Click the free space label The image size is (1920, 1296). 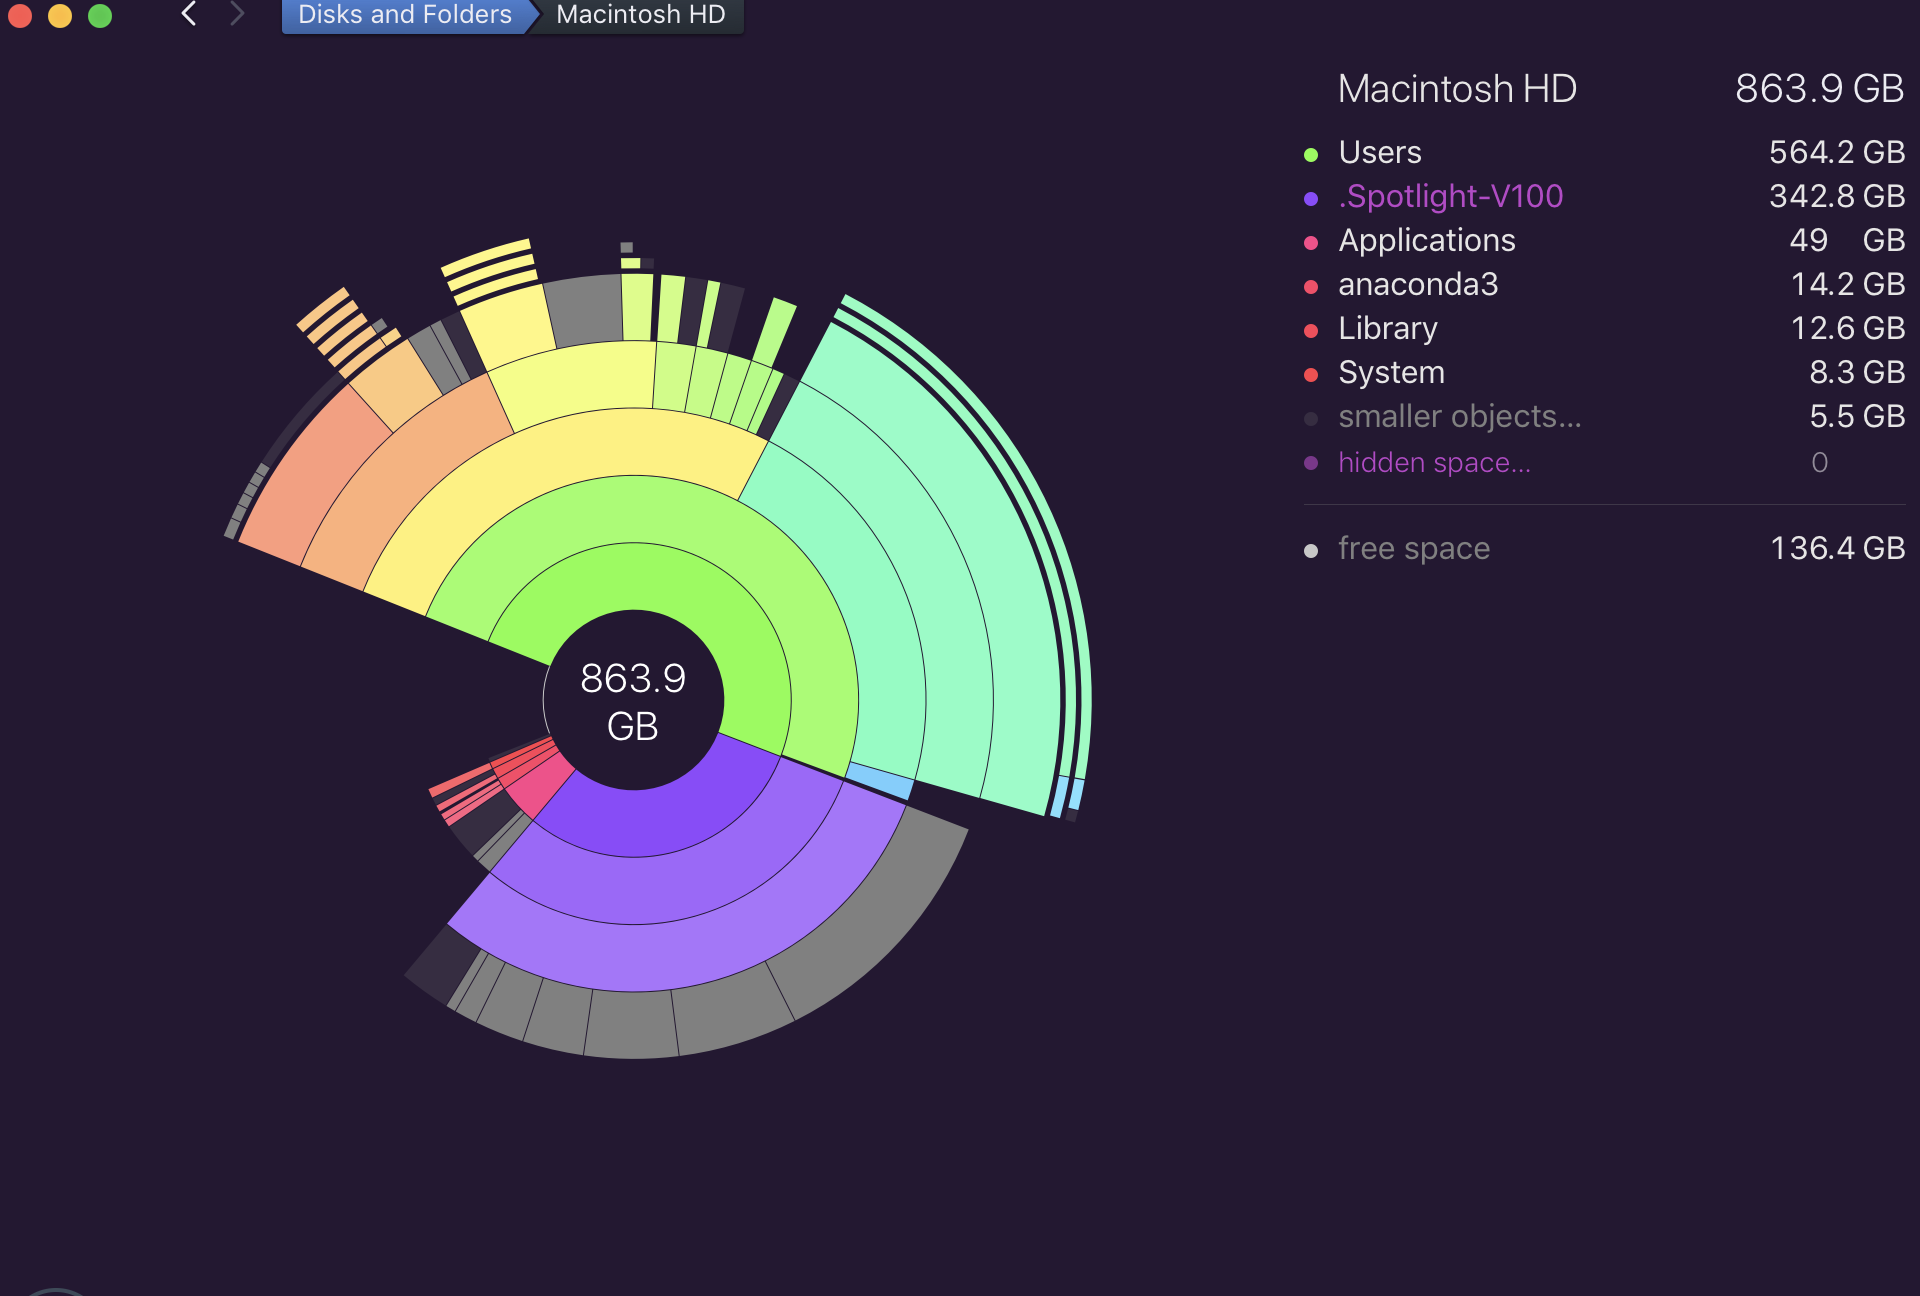pos(1413,548)
